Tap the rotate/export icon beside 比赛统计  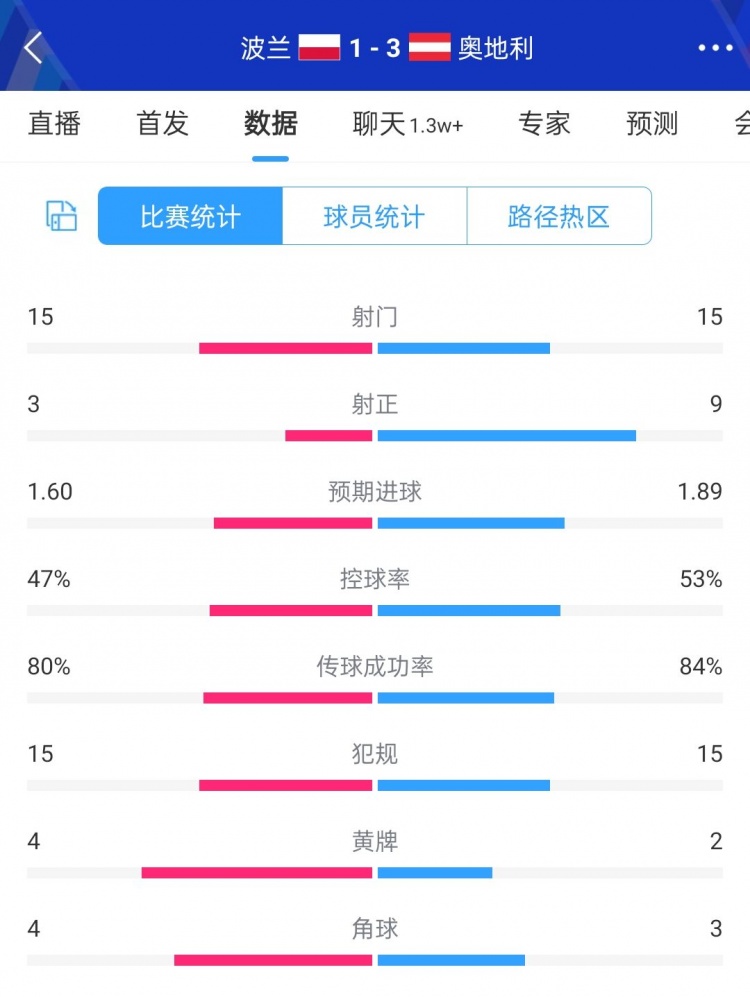pos(61,216)
